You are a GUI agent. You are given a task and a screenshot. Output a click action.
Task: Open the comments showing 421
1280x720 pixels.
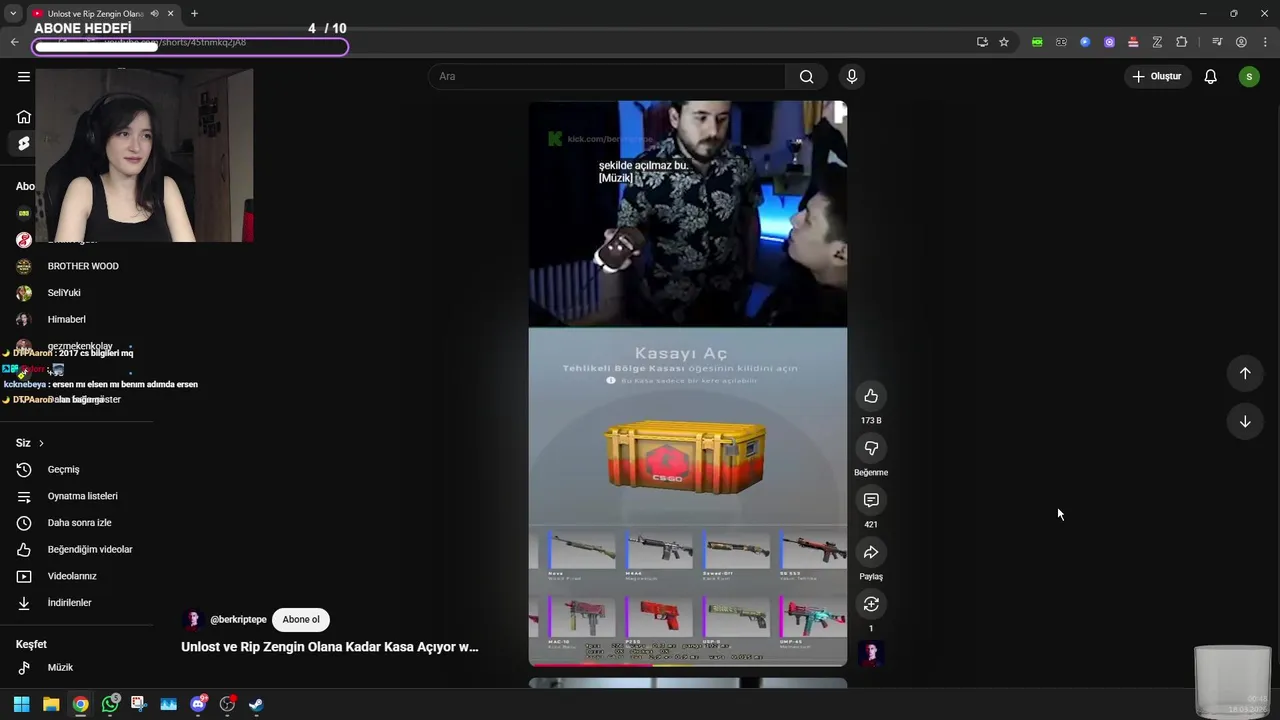[871, 500]
